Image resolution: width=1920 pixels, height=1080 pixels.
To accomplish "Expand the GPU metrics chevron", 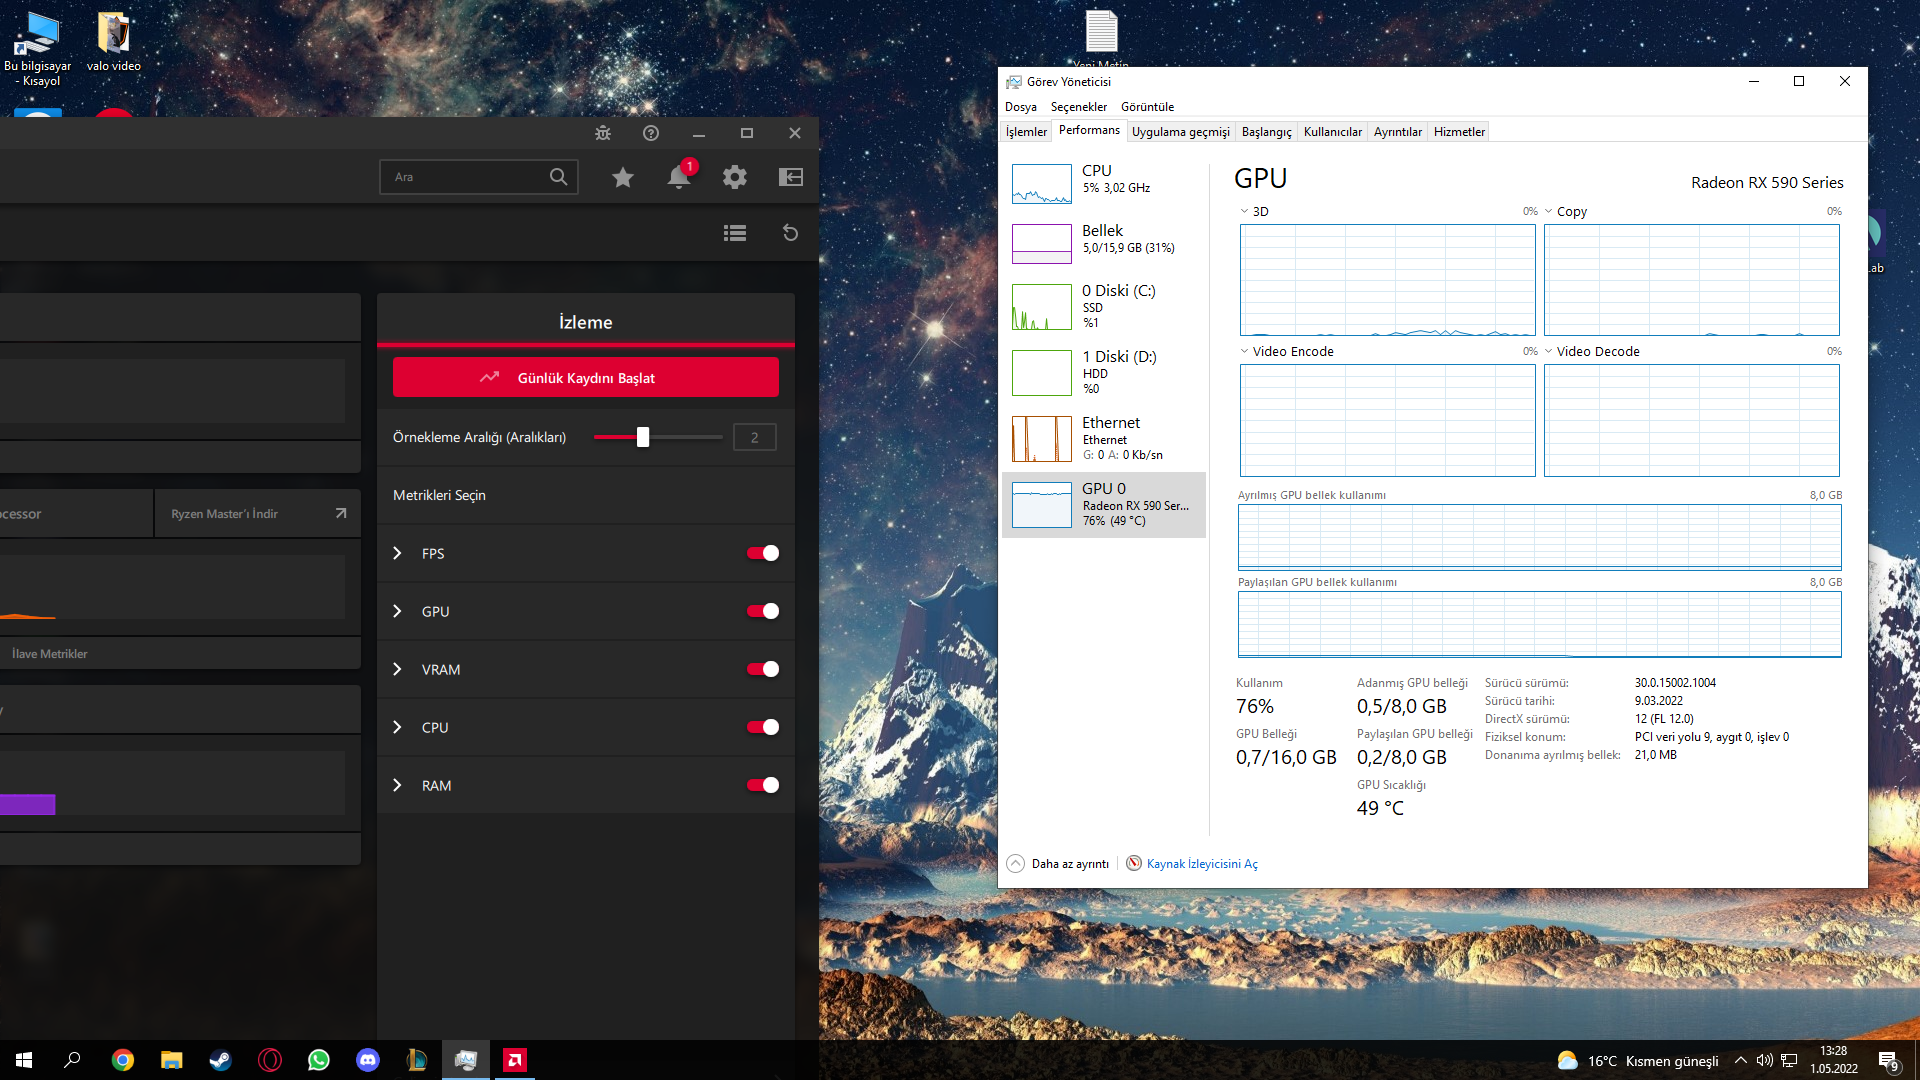I will click(397, 611).
